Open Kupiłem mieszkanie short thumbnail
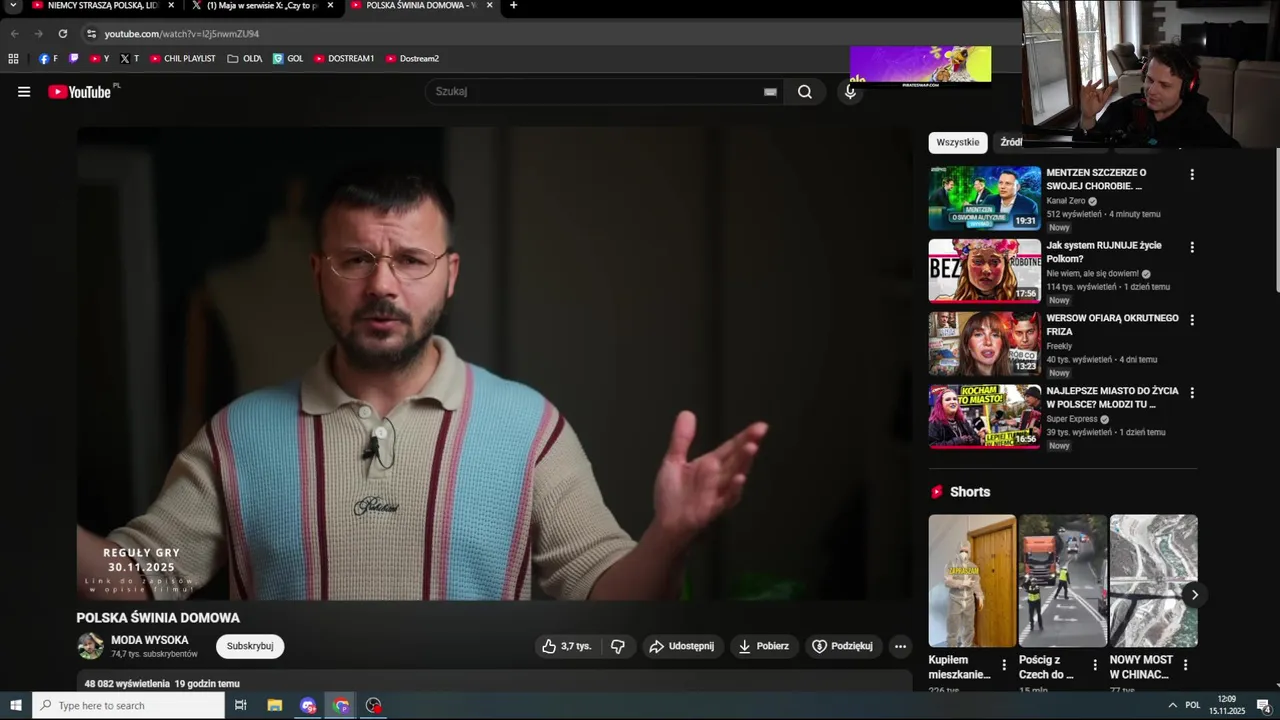Viewport: 1280px width, 720px height. [972, 580]
